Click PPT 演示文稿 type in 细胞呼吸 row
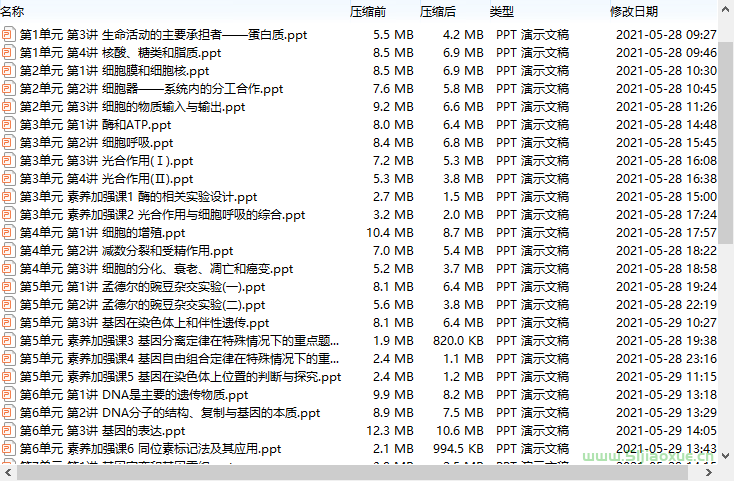The width and height of the screenshot is (734, 481). tap(533, 143)
